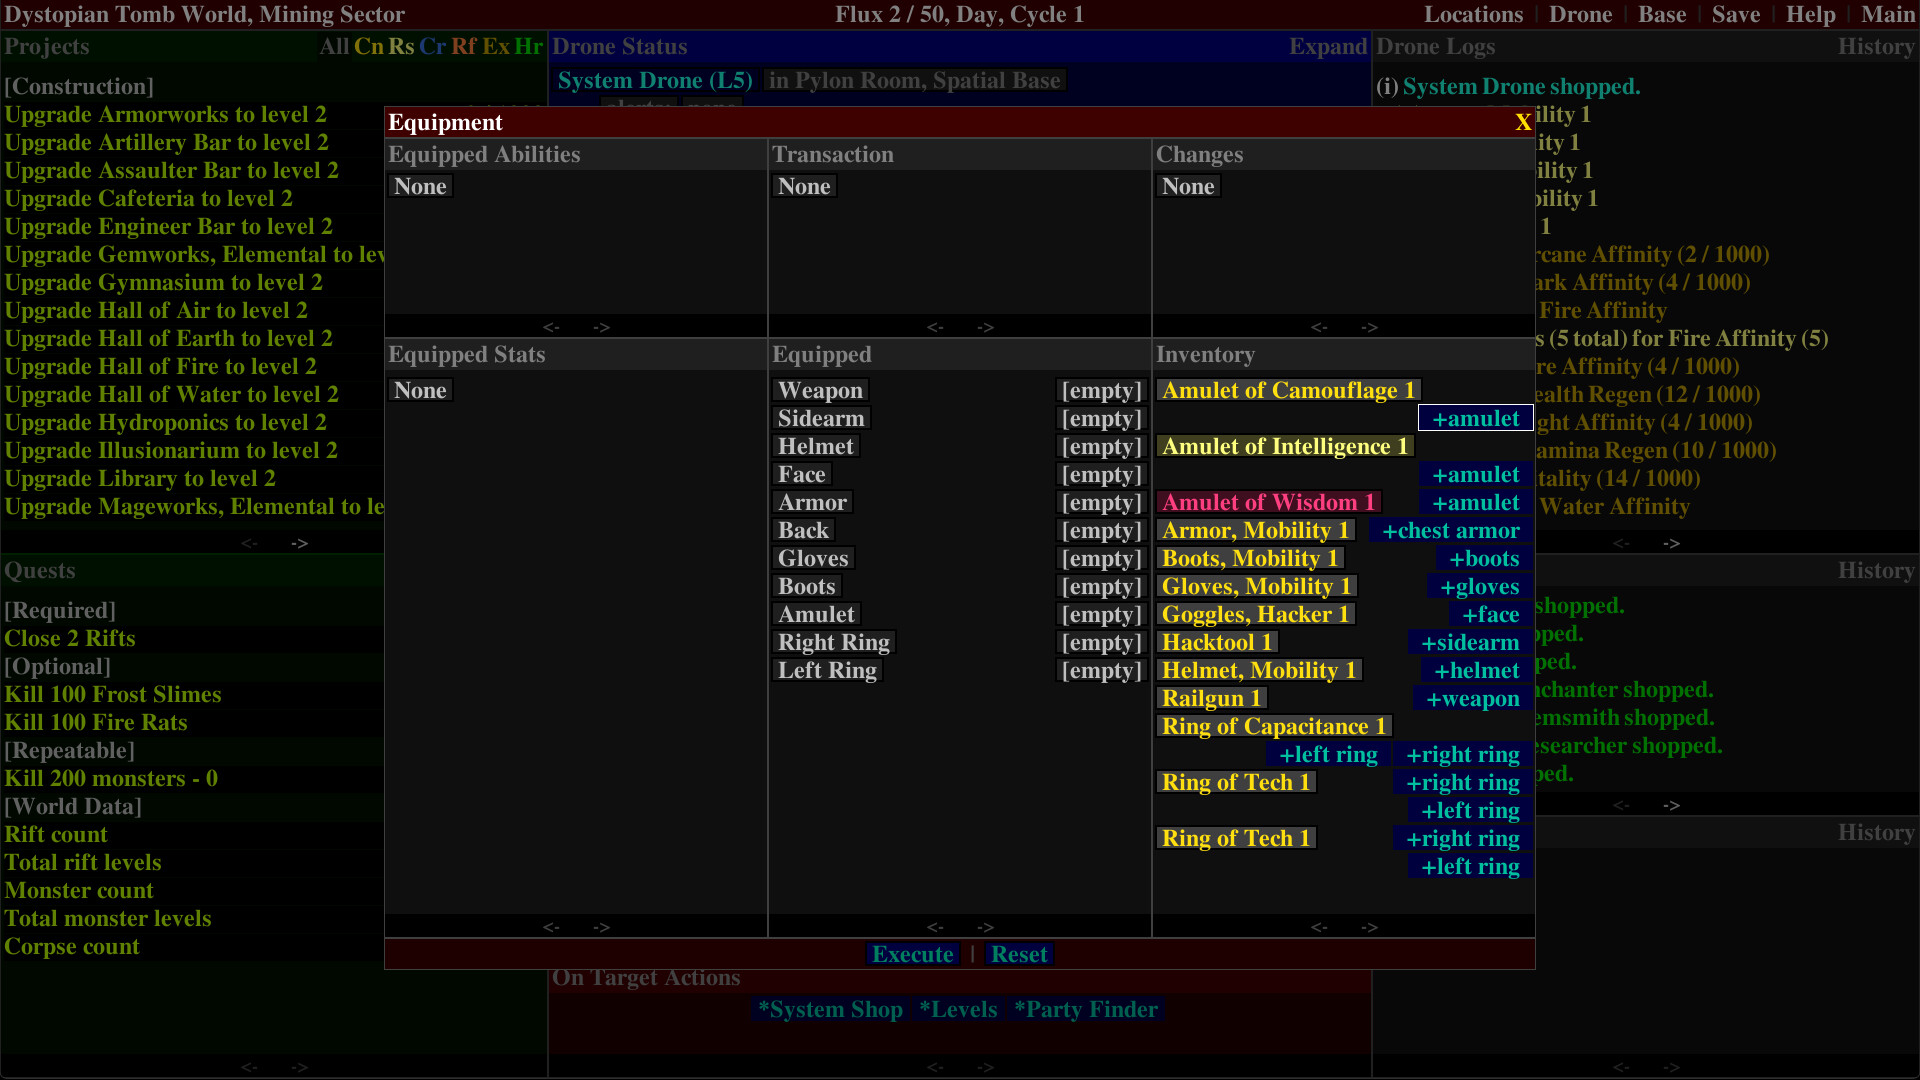The width and height of the screenshot is (1920, 1080).
Task: Equip Hacktool 1 using +sidearm
Action: click(1468, 642)
